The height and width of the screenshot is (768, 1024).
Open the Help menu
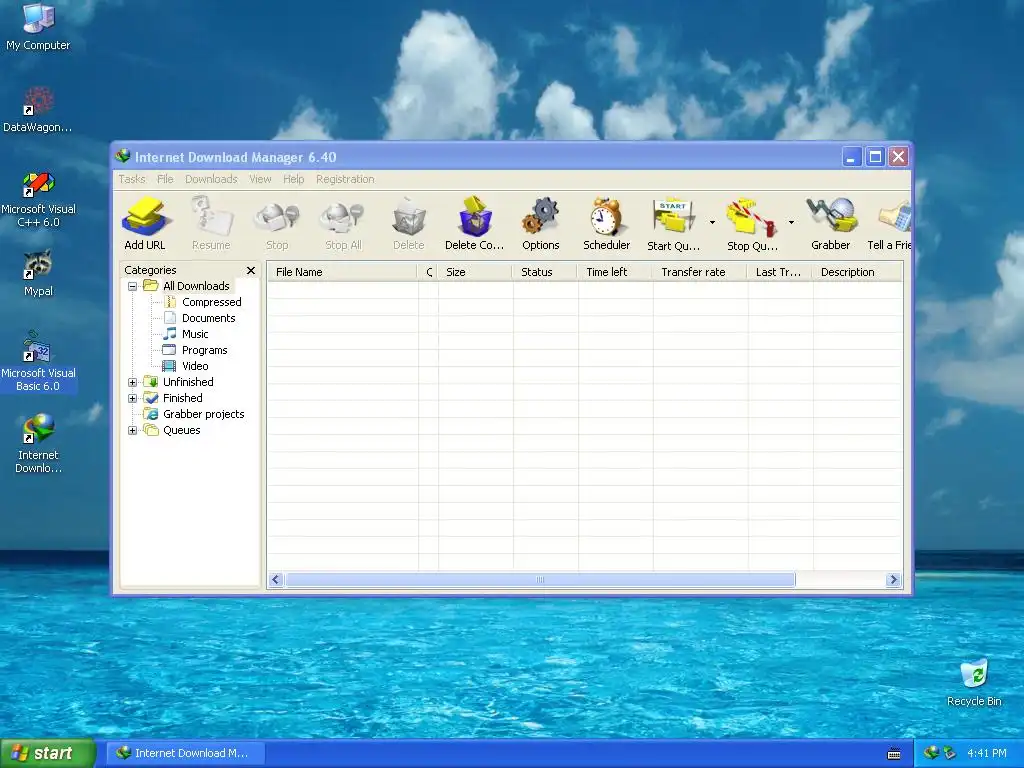coord(293,179)
